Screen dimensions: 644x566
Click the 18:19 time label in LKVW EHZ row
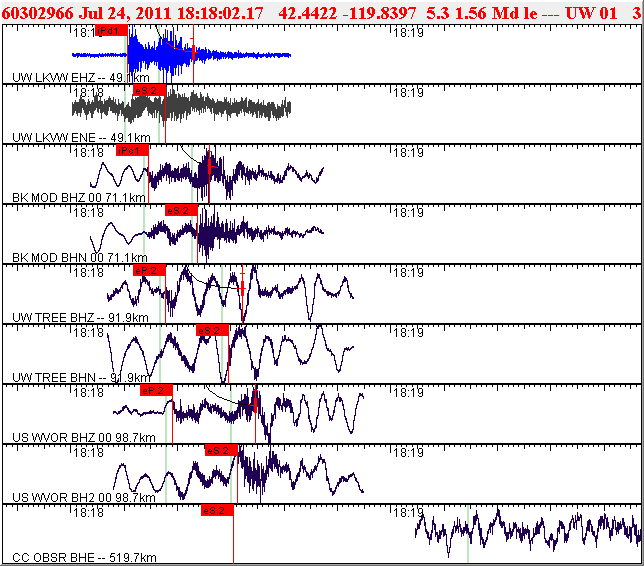coord(408,32)
